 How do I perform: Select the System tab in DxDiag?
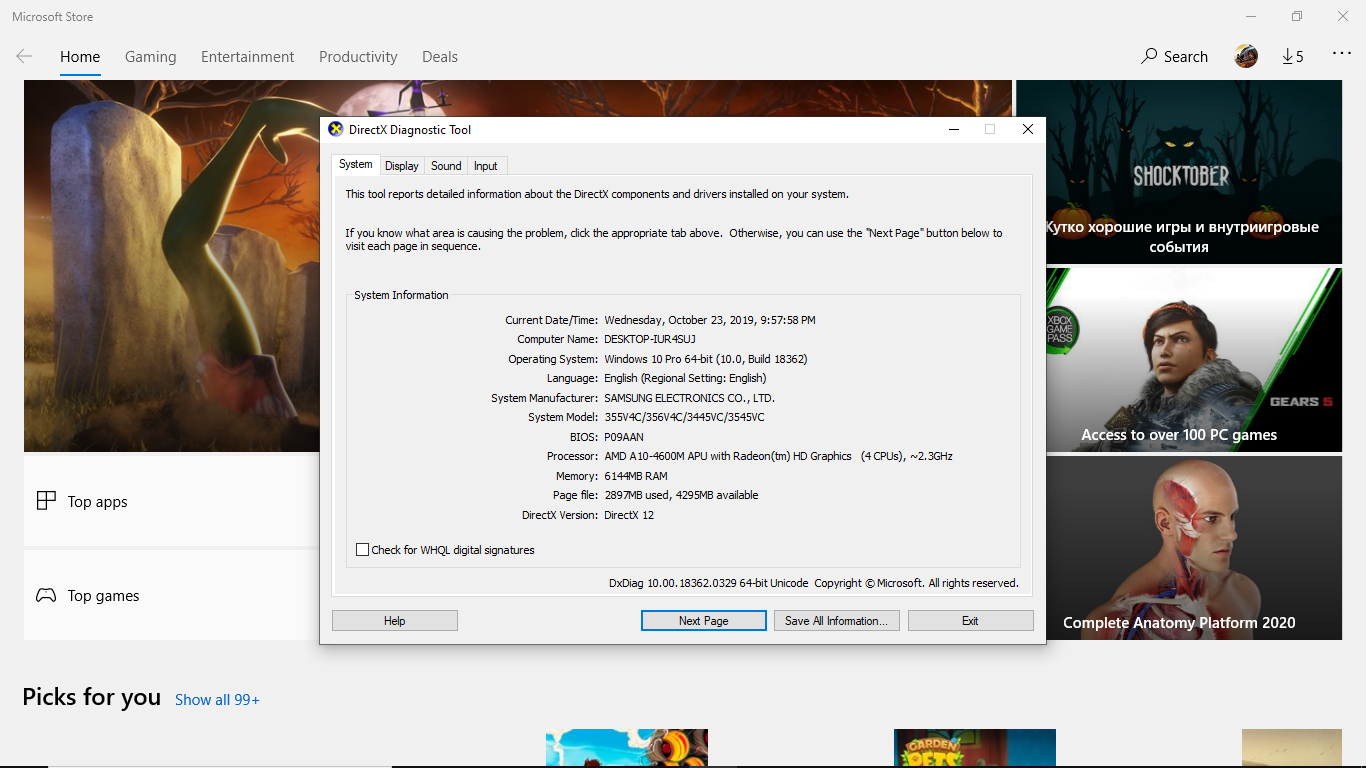point(355,165)
